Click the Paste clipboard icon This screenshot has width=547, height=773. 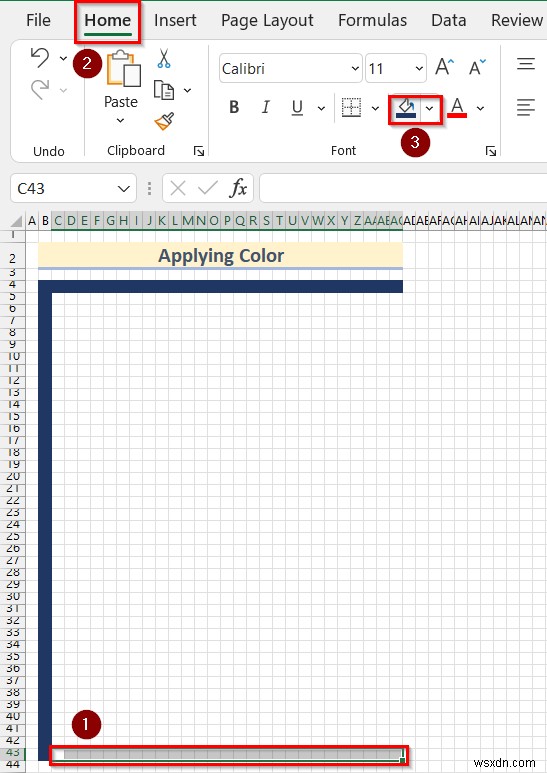[x=124, y=69]
